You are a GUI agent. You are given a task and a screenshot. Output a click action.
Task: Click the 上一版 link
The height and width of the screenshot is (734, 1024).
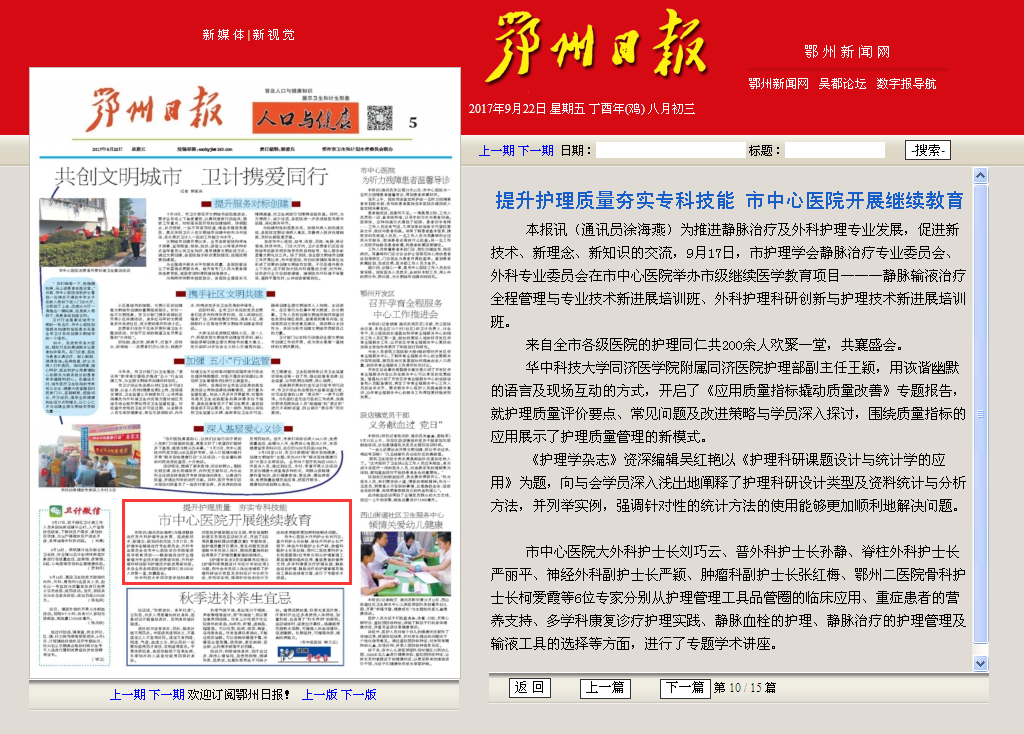click(319, 695)
